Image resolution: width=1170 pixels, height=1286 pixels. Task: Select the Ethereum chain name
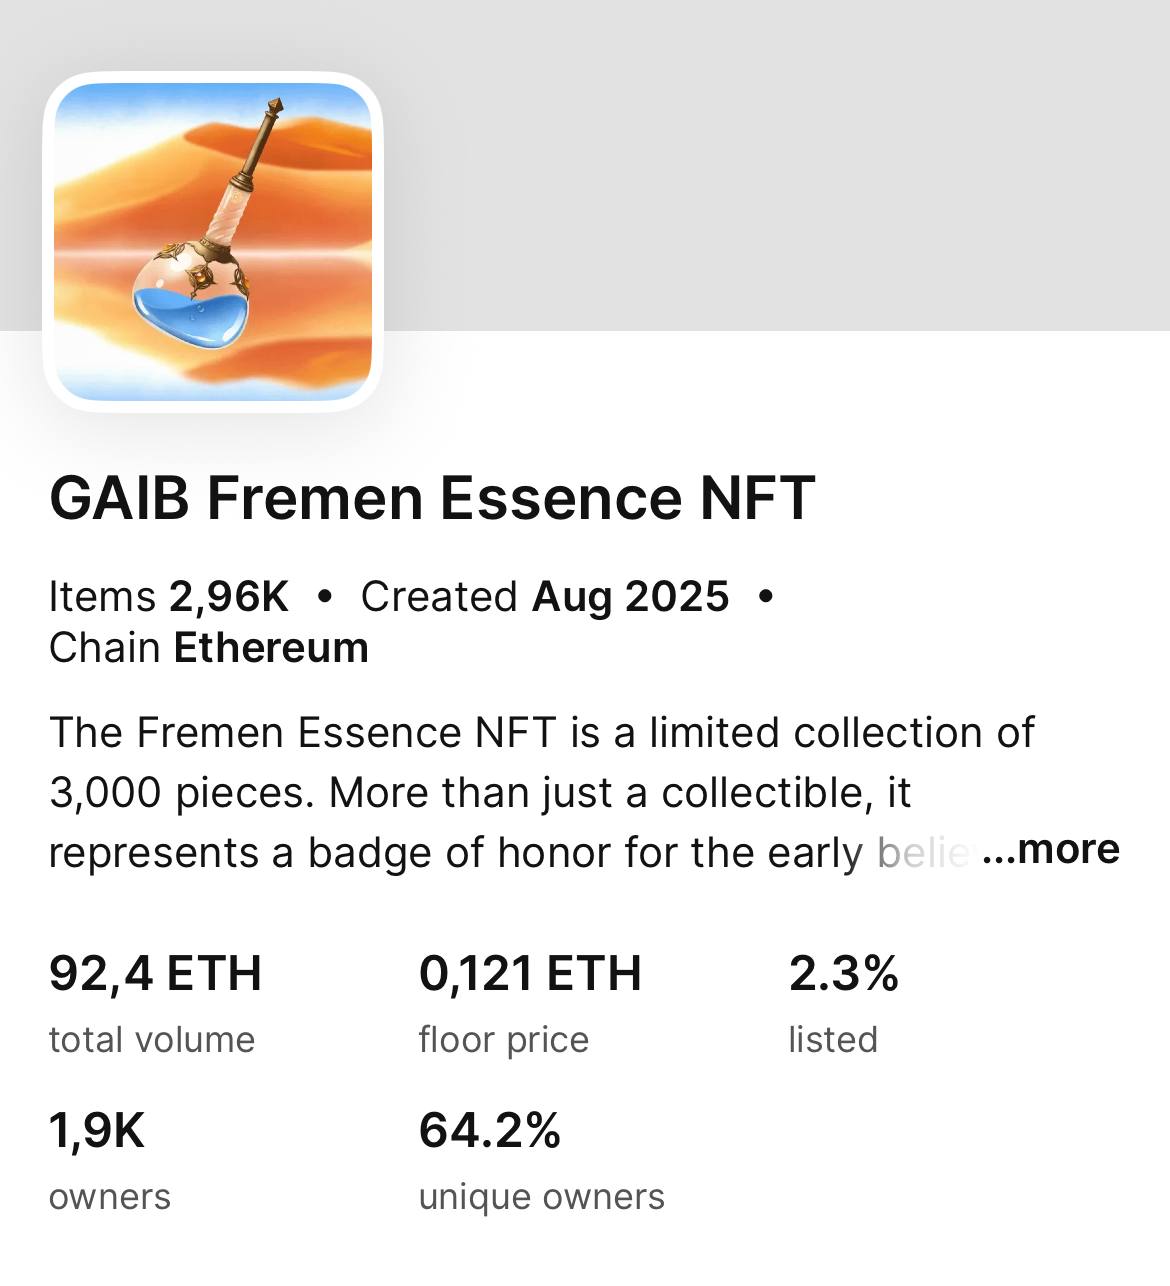click(271, 648)
